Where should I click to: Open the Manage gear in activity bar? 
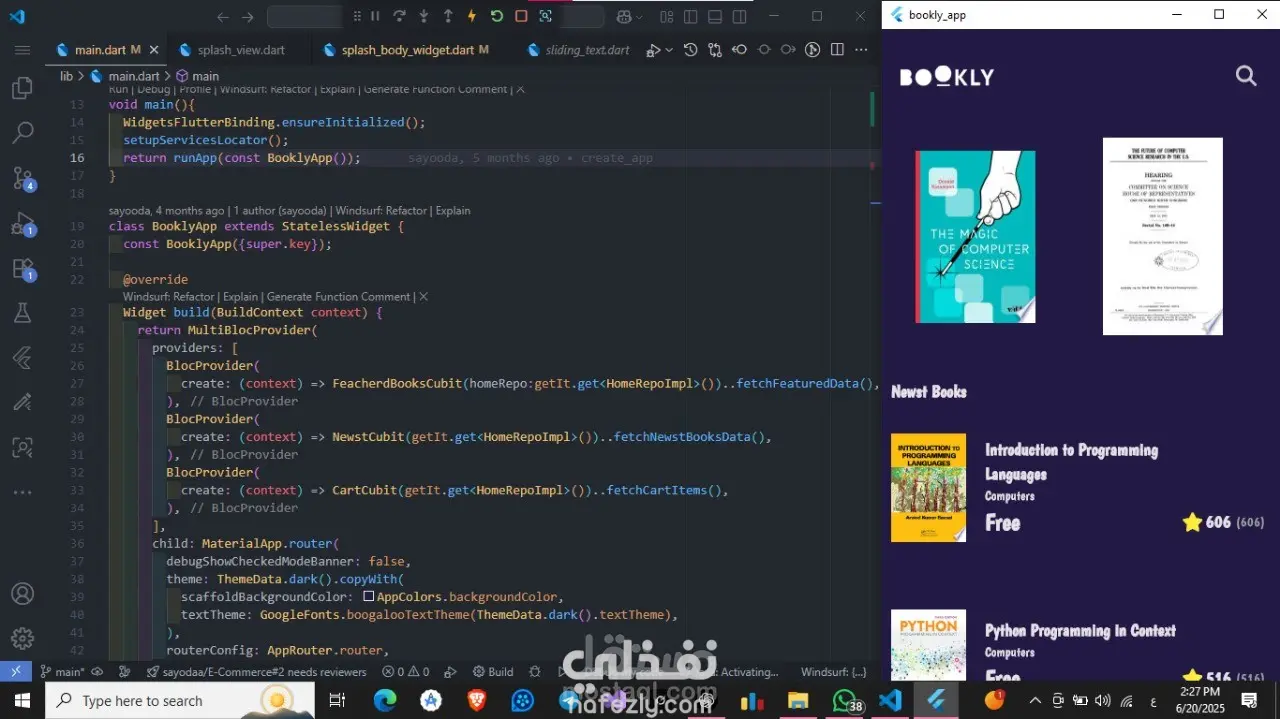(22, 638)
